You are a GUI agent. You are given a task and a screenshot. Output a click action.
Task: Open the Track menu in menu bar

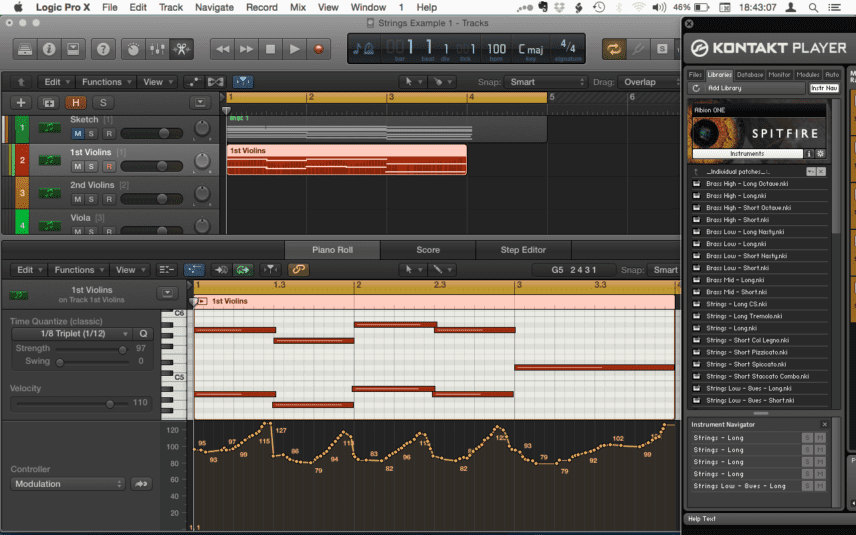[x=171, y=7]
